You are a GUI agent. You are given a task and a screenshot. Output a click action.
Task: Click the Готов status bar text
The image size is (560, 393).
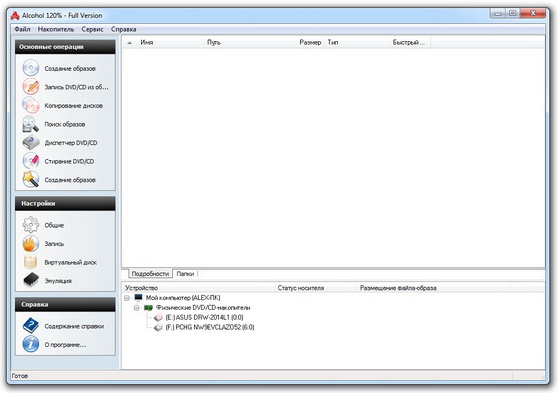[x=20, y=376]
